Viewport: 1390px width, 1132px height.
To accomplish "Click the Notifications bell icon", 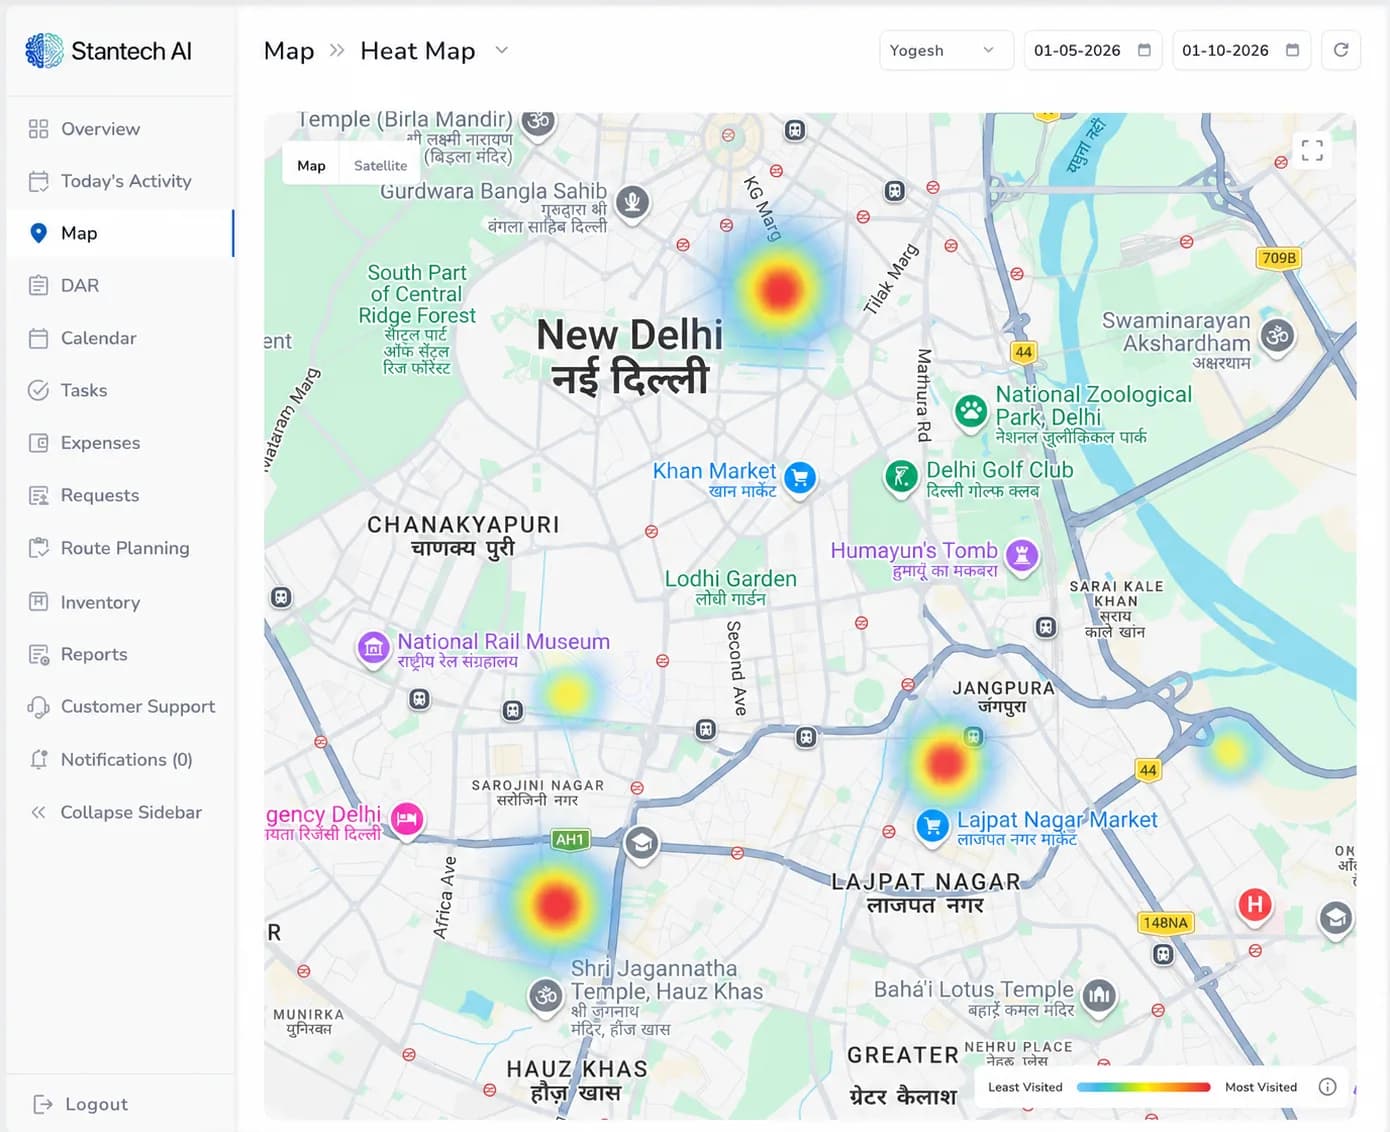I will (x=39, y=760).
